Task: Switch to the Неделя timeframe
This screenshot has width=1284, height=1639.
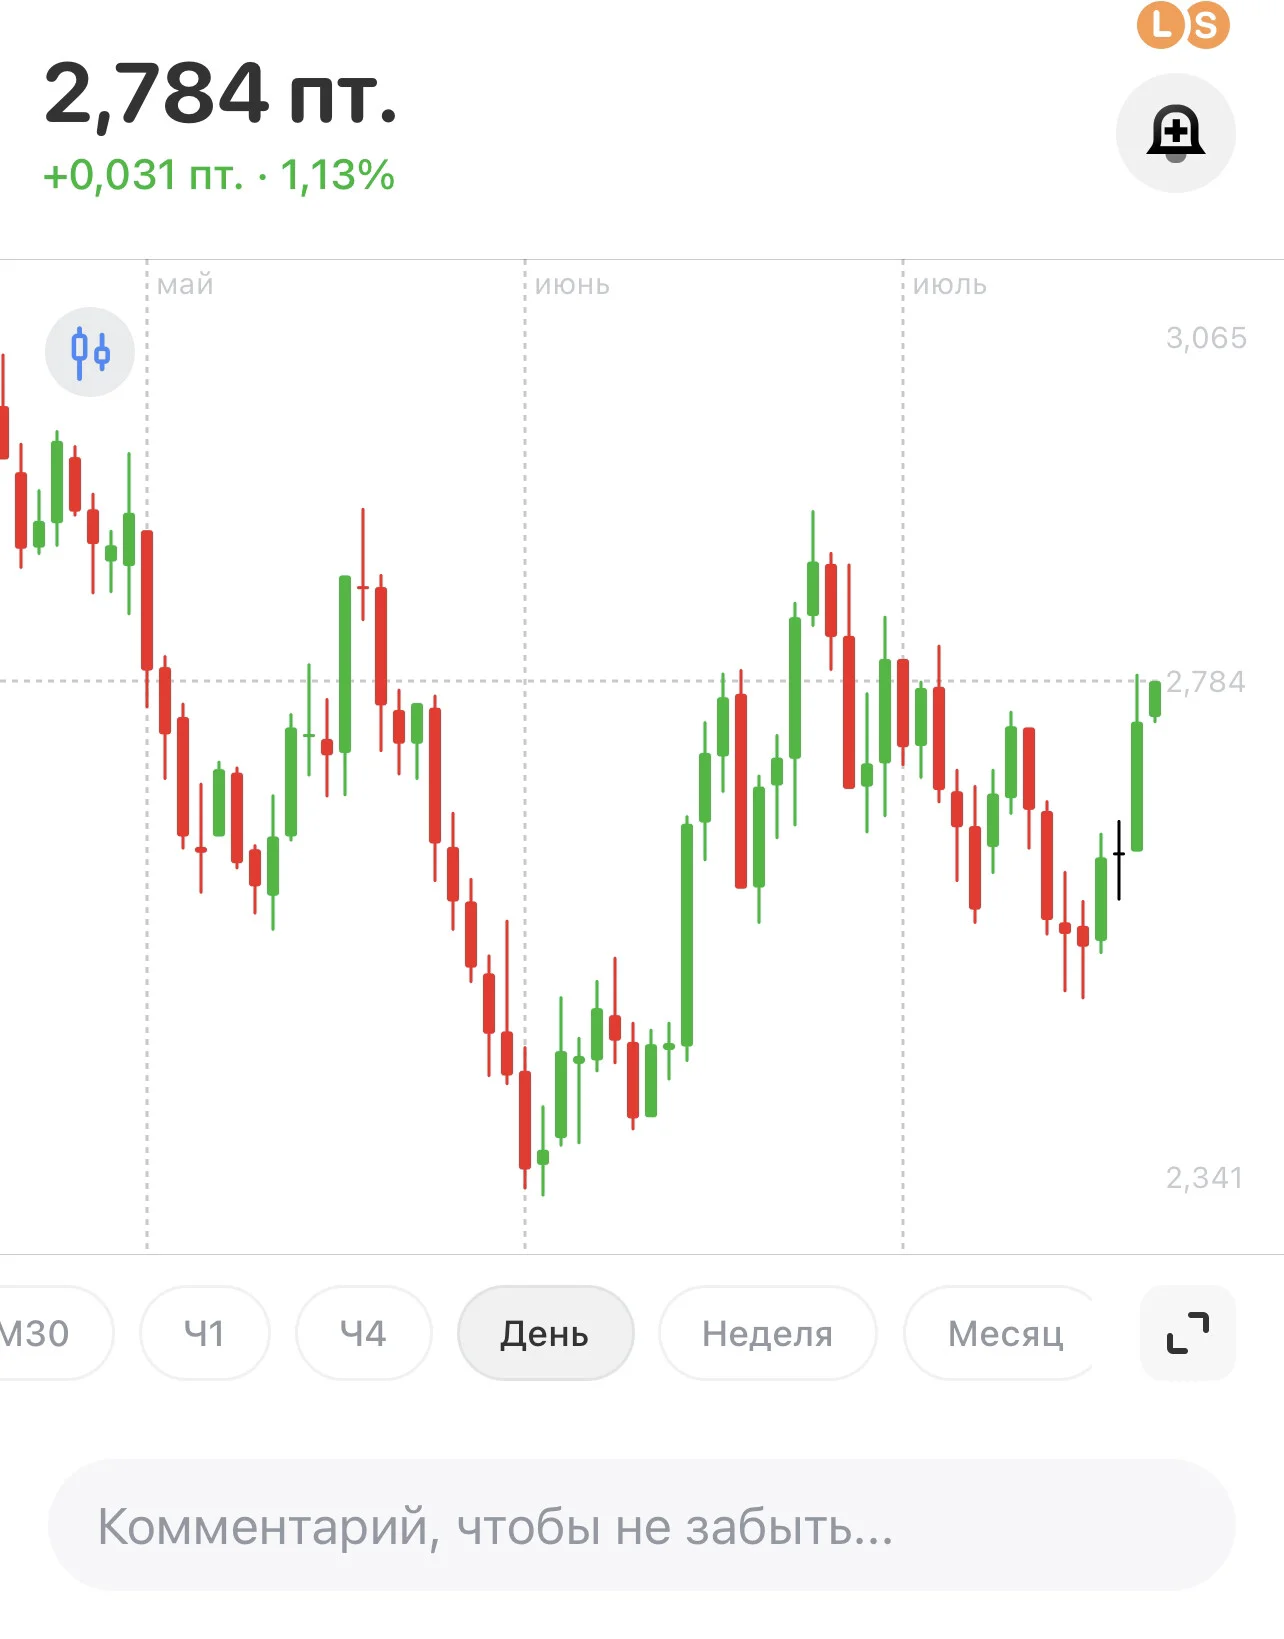Action: click(767, 1333)
